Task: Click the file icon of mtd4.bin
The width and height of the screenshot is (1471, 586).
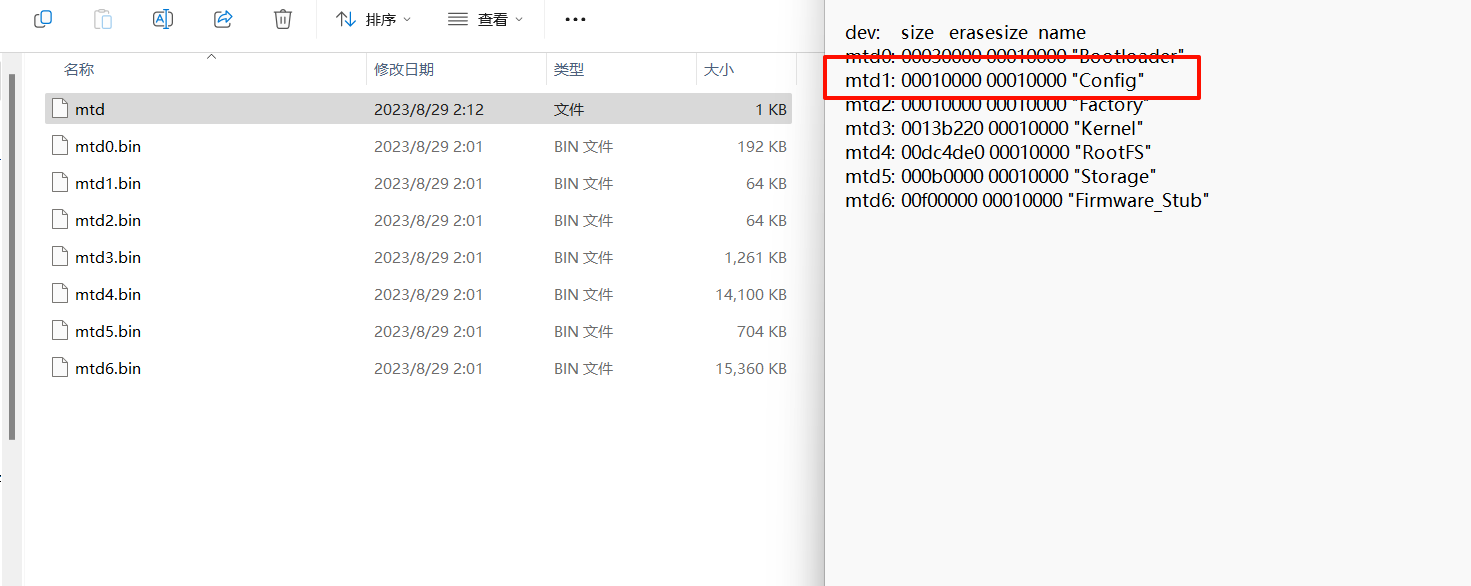Action: (x=59, y=294)
